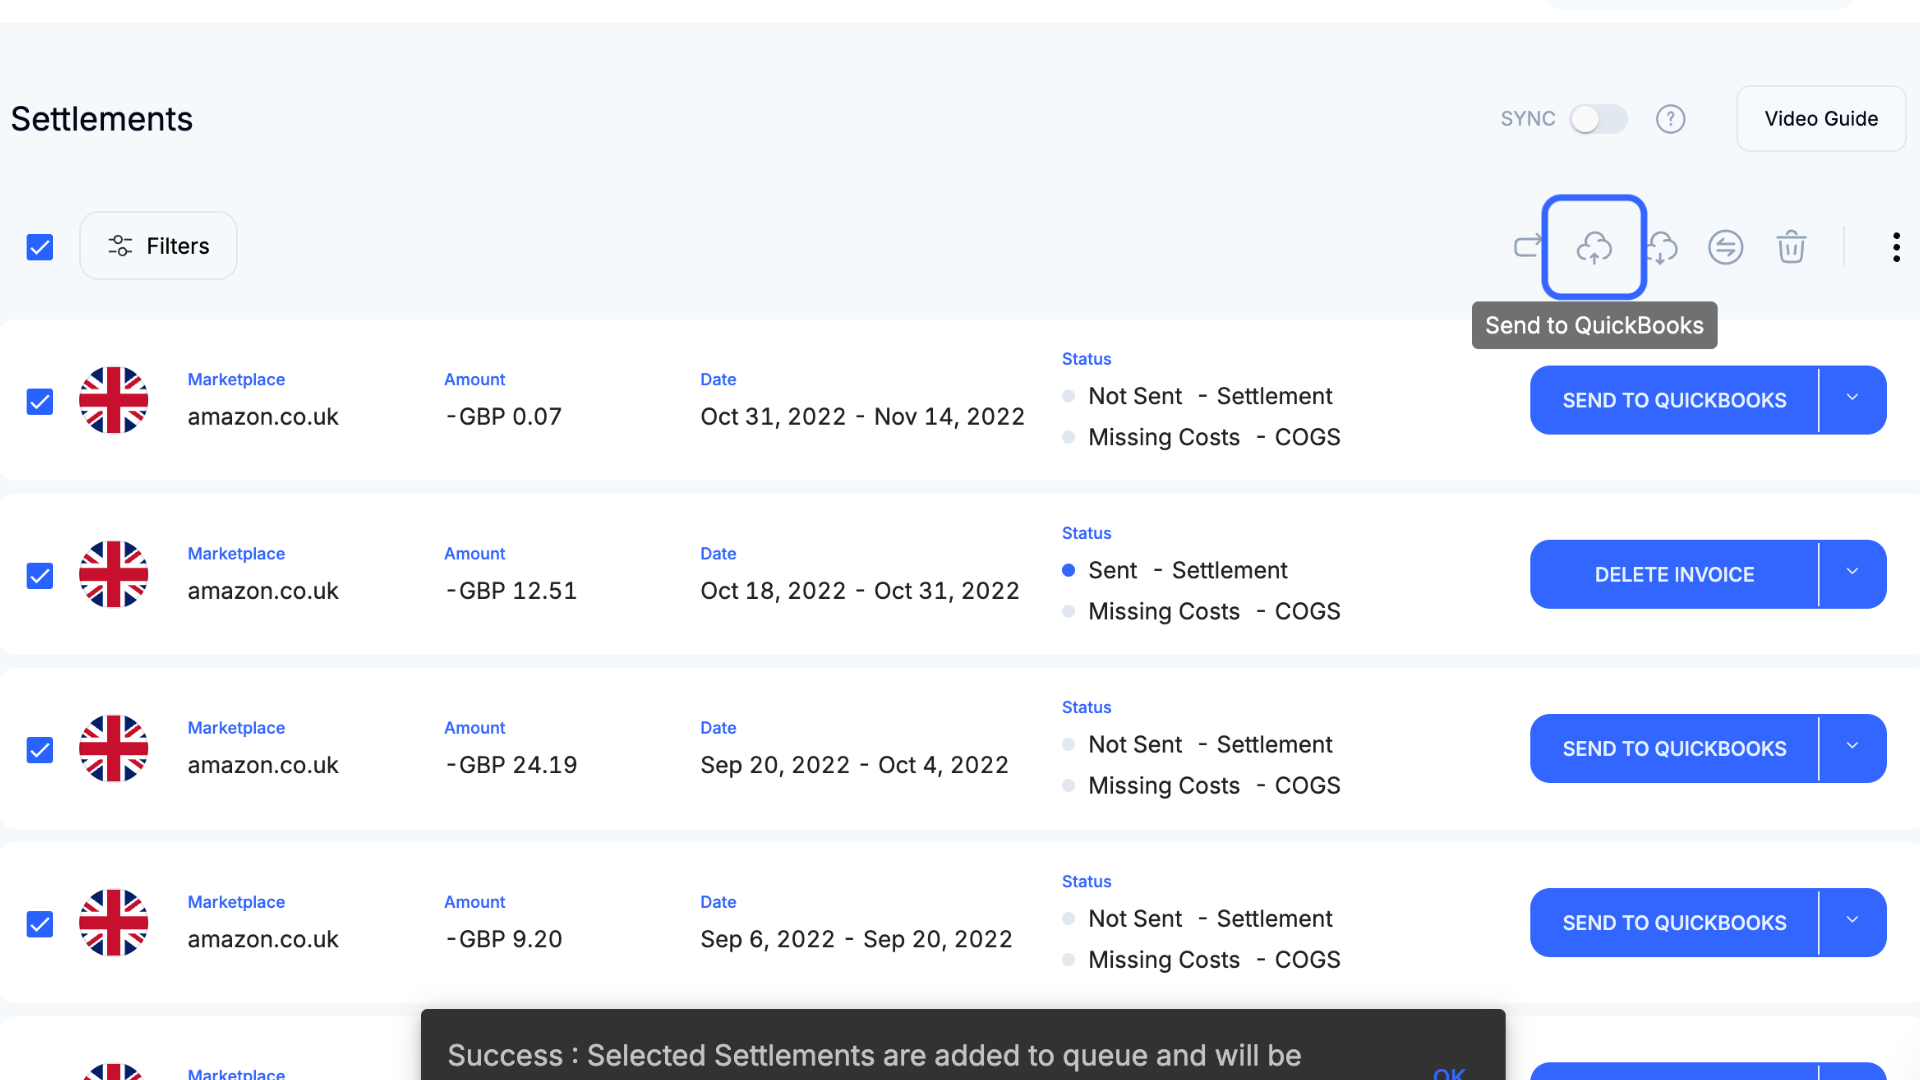Uncheck the -GBP 24.19 settlement checkbox
This screenshot has width=1920, height=1080.
(x=40, y=750)
